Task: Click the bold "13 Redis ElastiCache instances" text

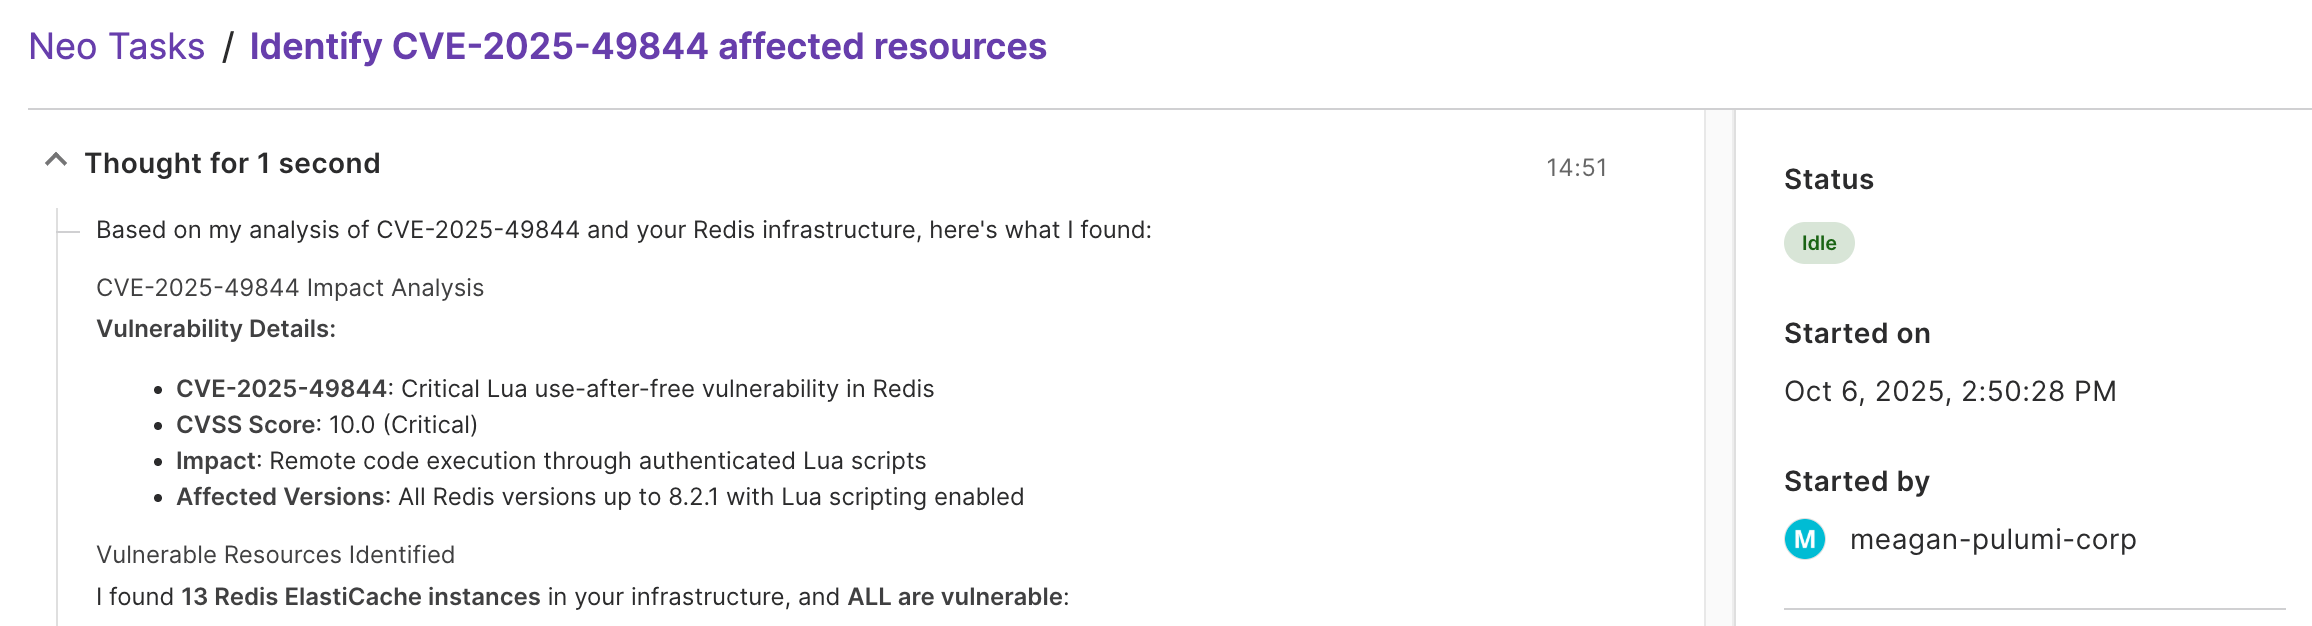Action: (360, 597)
